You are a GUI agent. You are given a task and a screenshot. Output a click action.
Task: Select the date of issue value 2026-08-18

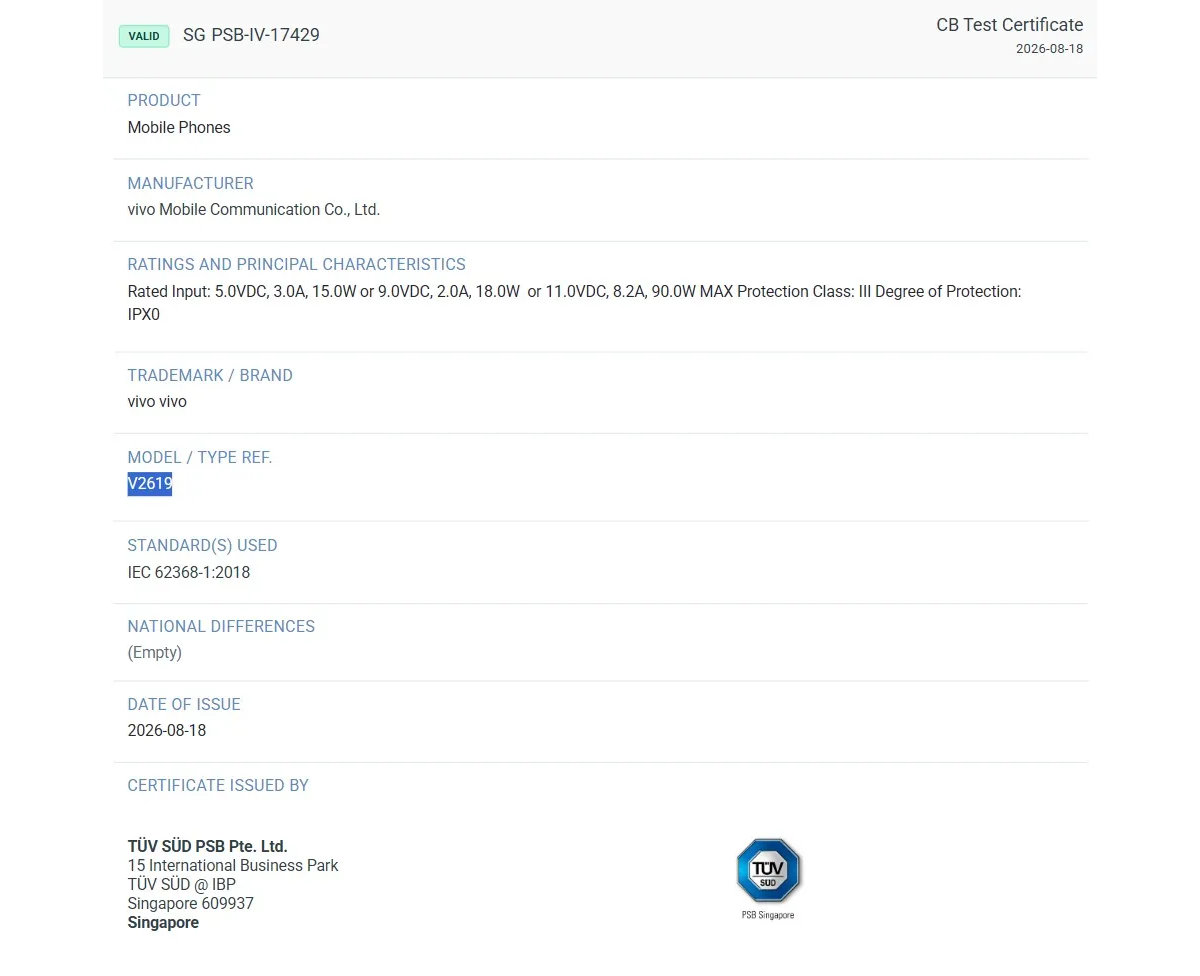(167, 730)
